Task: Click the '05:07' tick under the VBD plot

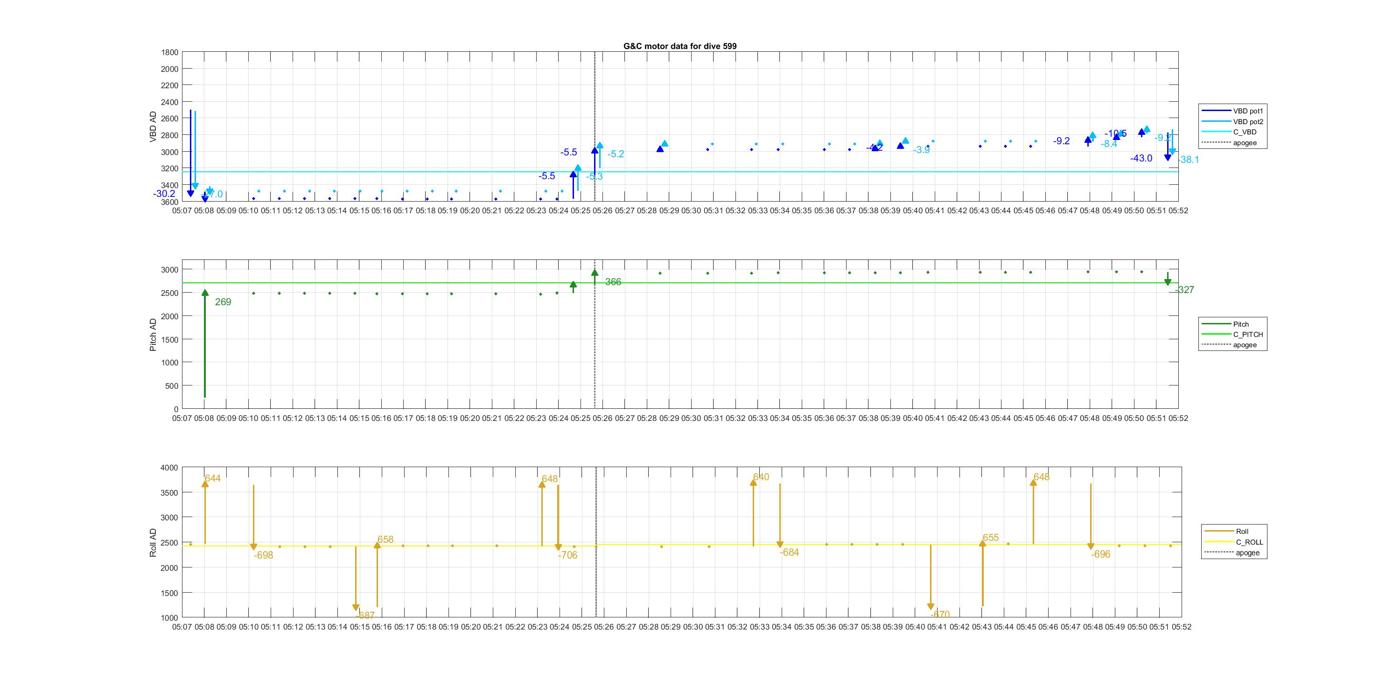Action: [x=182, y=211]
